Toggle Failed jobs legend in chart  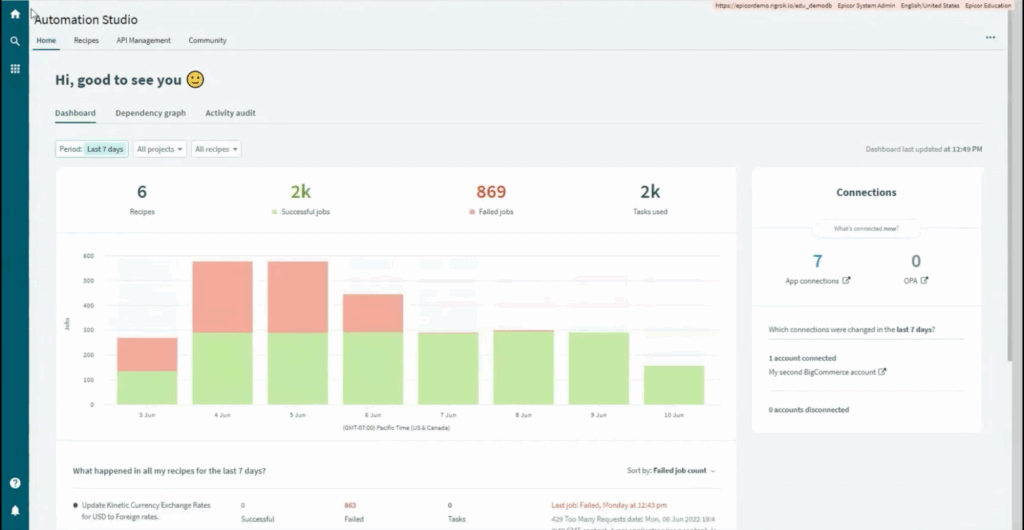pos(490,212)
